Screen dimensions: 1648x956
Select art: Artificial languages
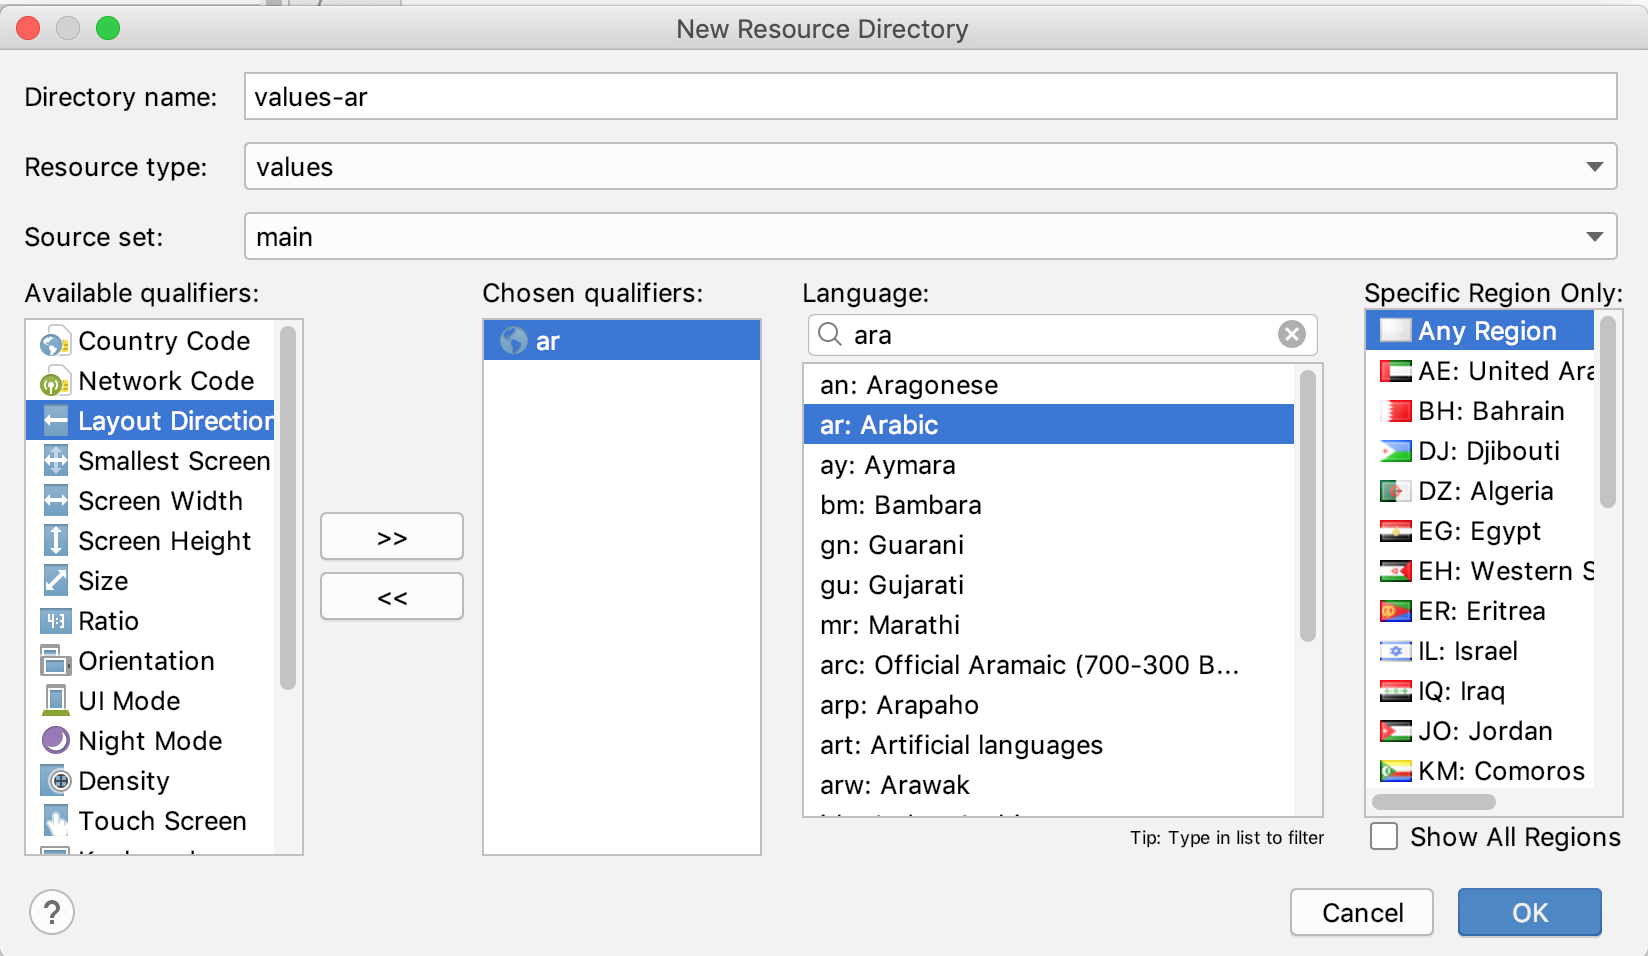(1048, 744)
